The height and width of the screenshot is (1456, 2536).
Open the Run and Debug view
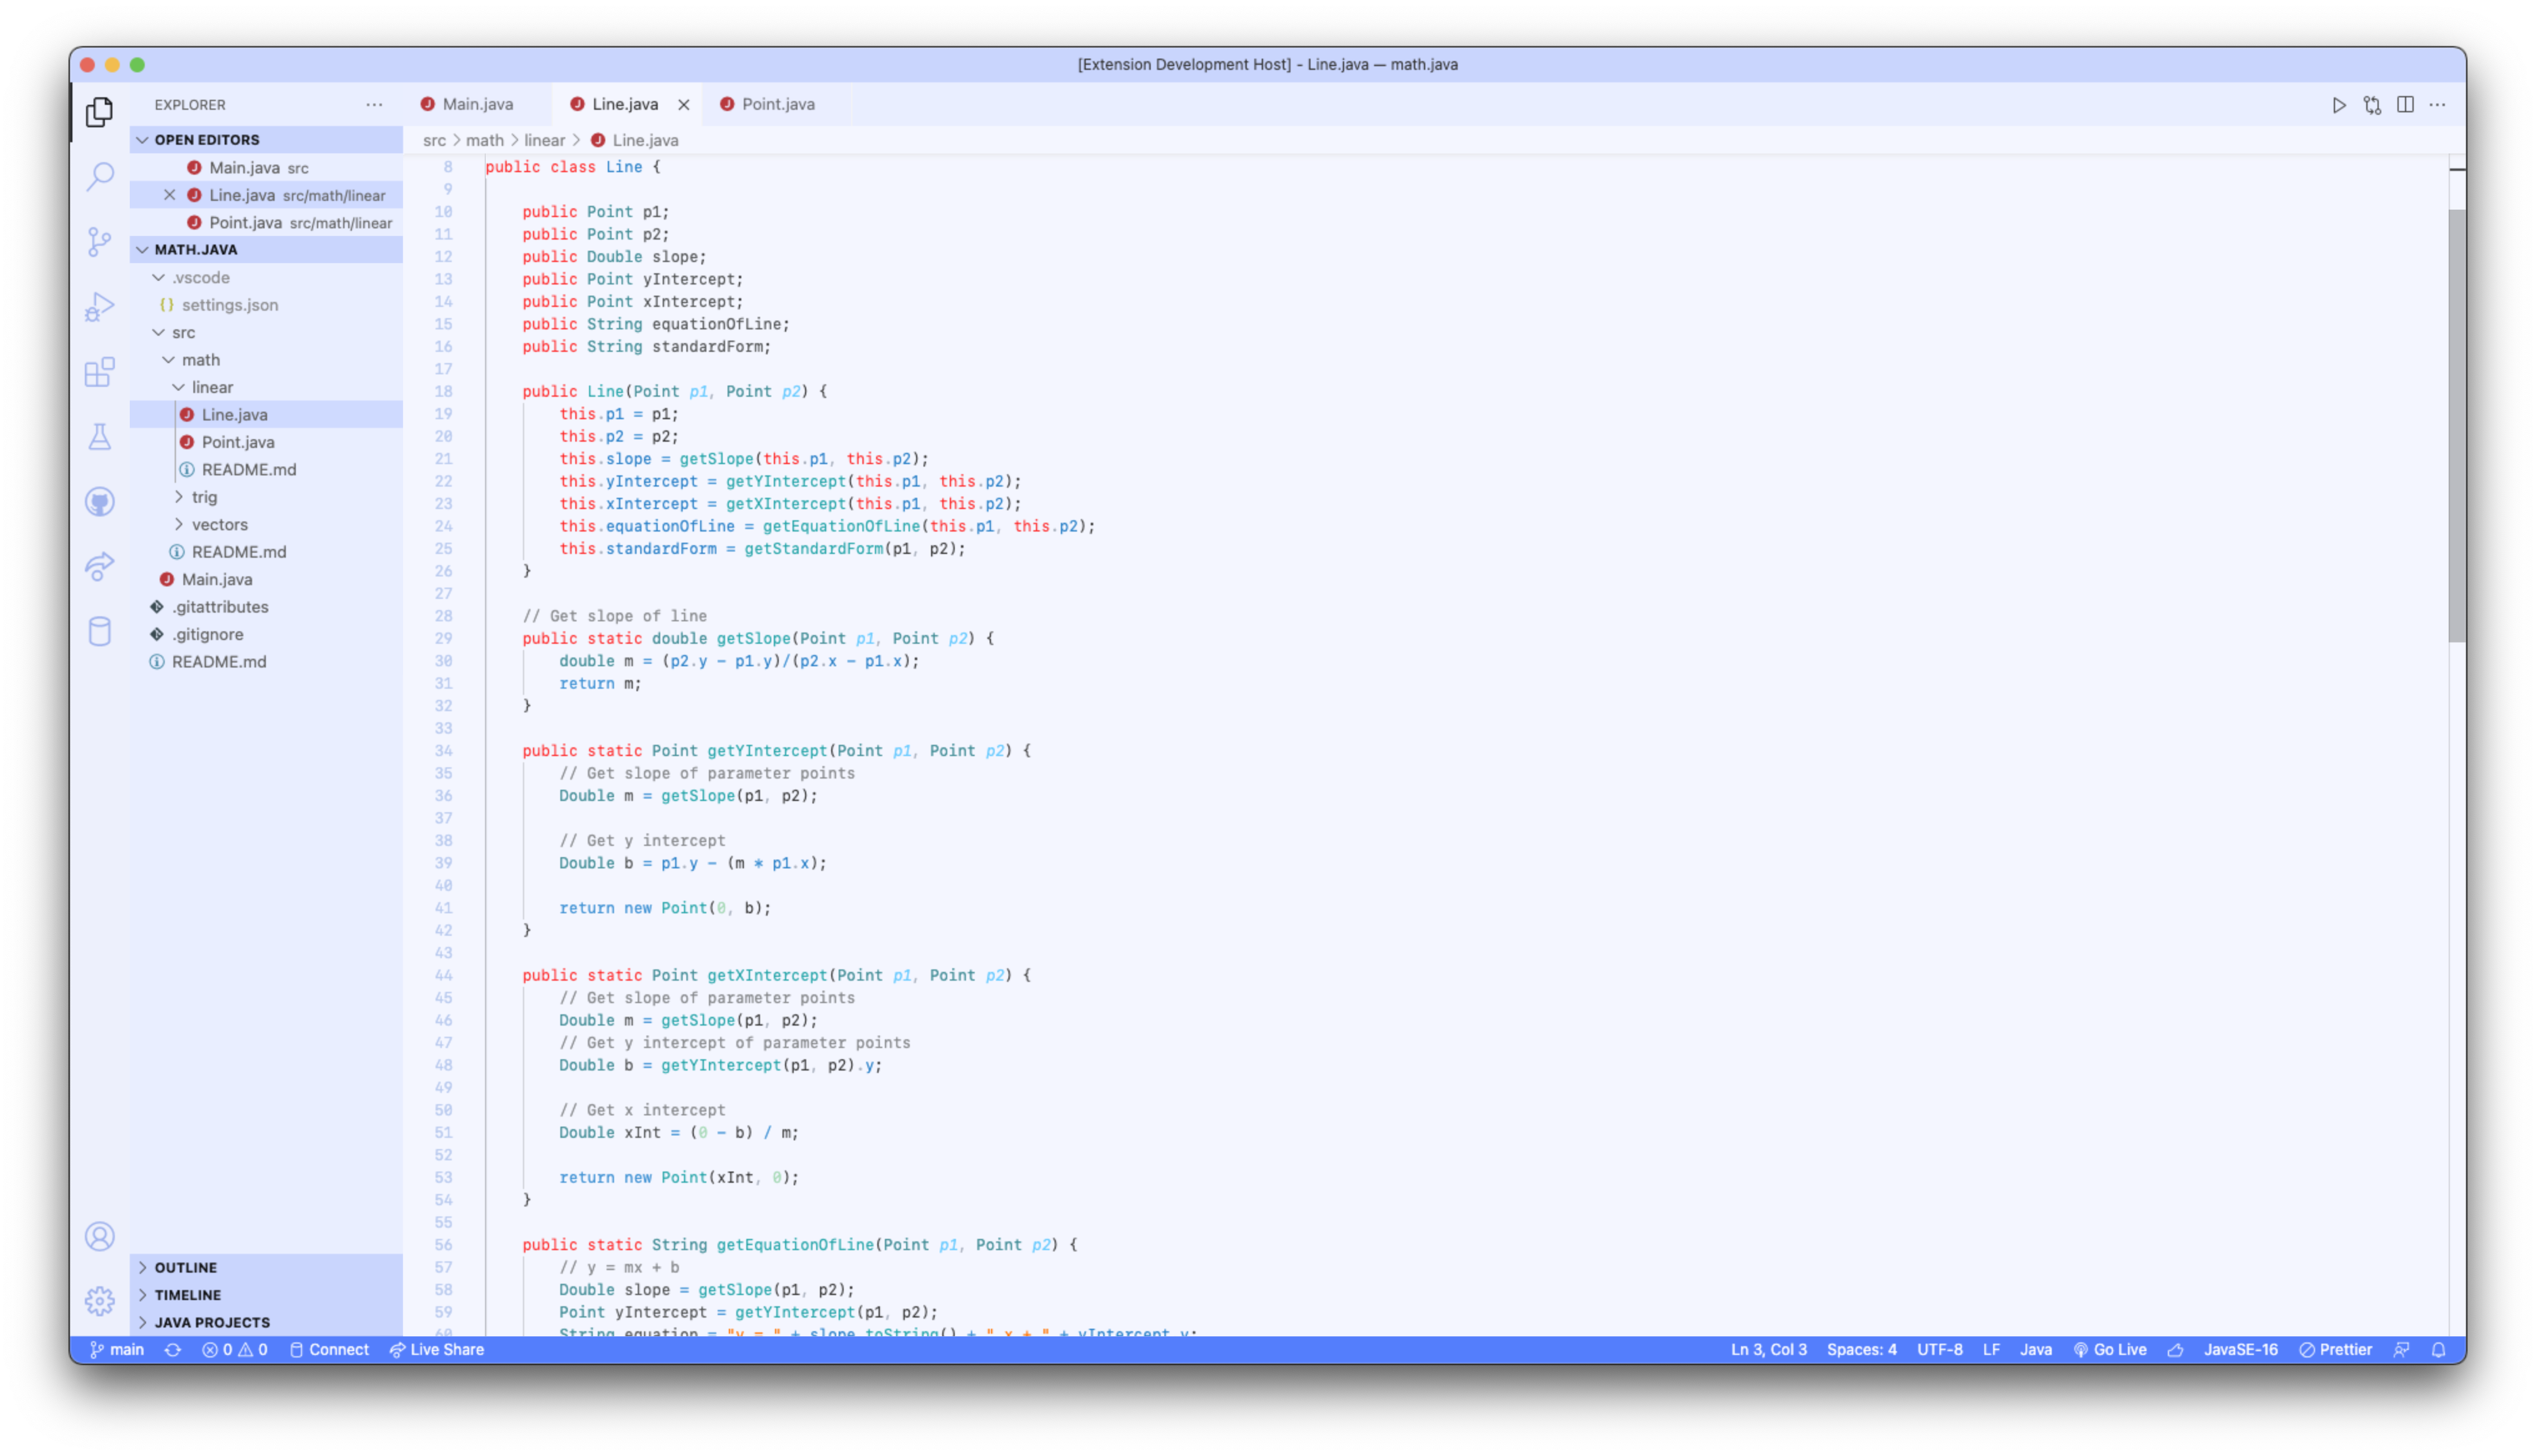pyautogui.click(x=100, y=306)
